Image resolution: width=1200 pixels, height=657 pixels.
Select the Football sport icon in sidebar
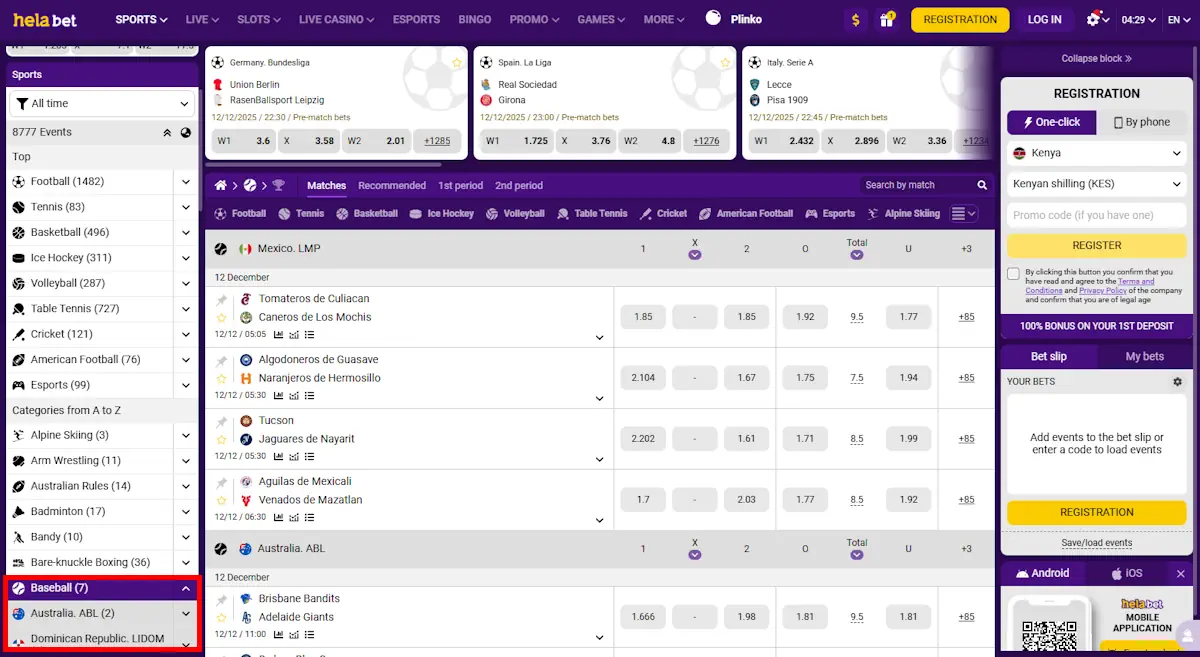click(x=20, y=182)
